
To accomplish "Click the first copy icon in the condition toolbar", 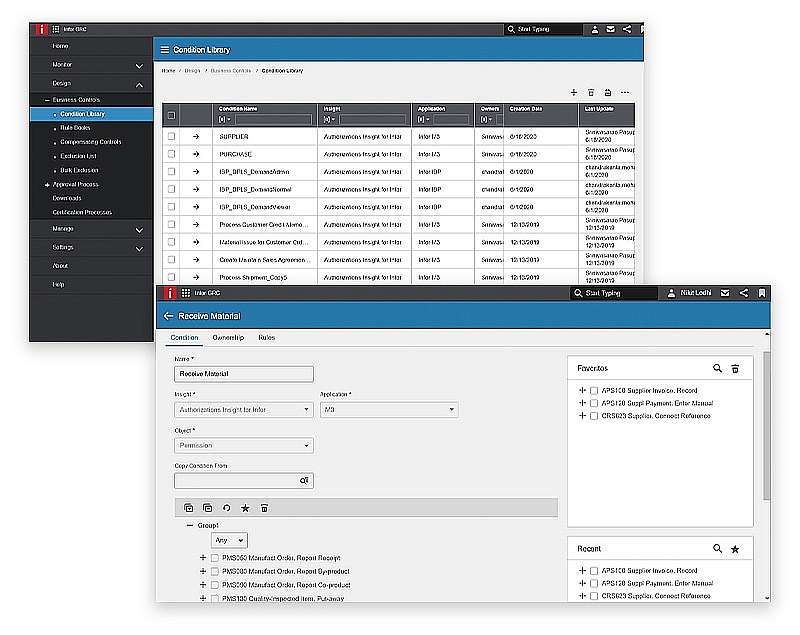I will (x=188, y=508).
